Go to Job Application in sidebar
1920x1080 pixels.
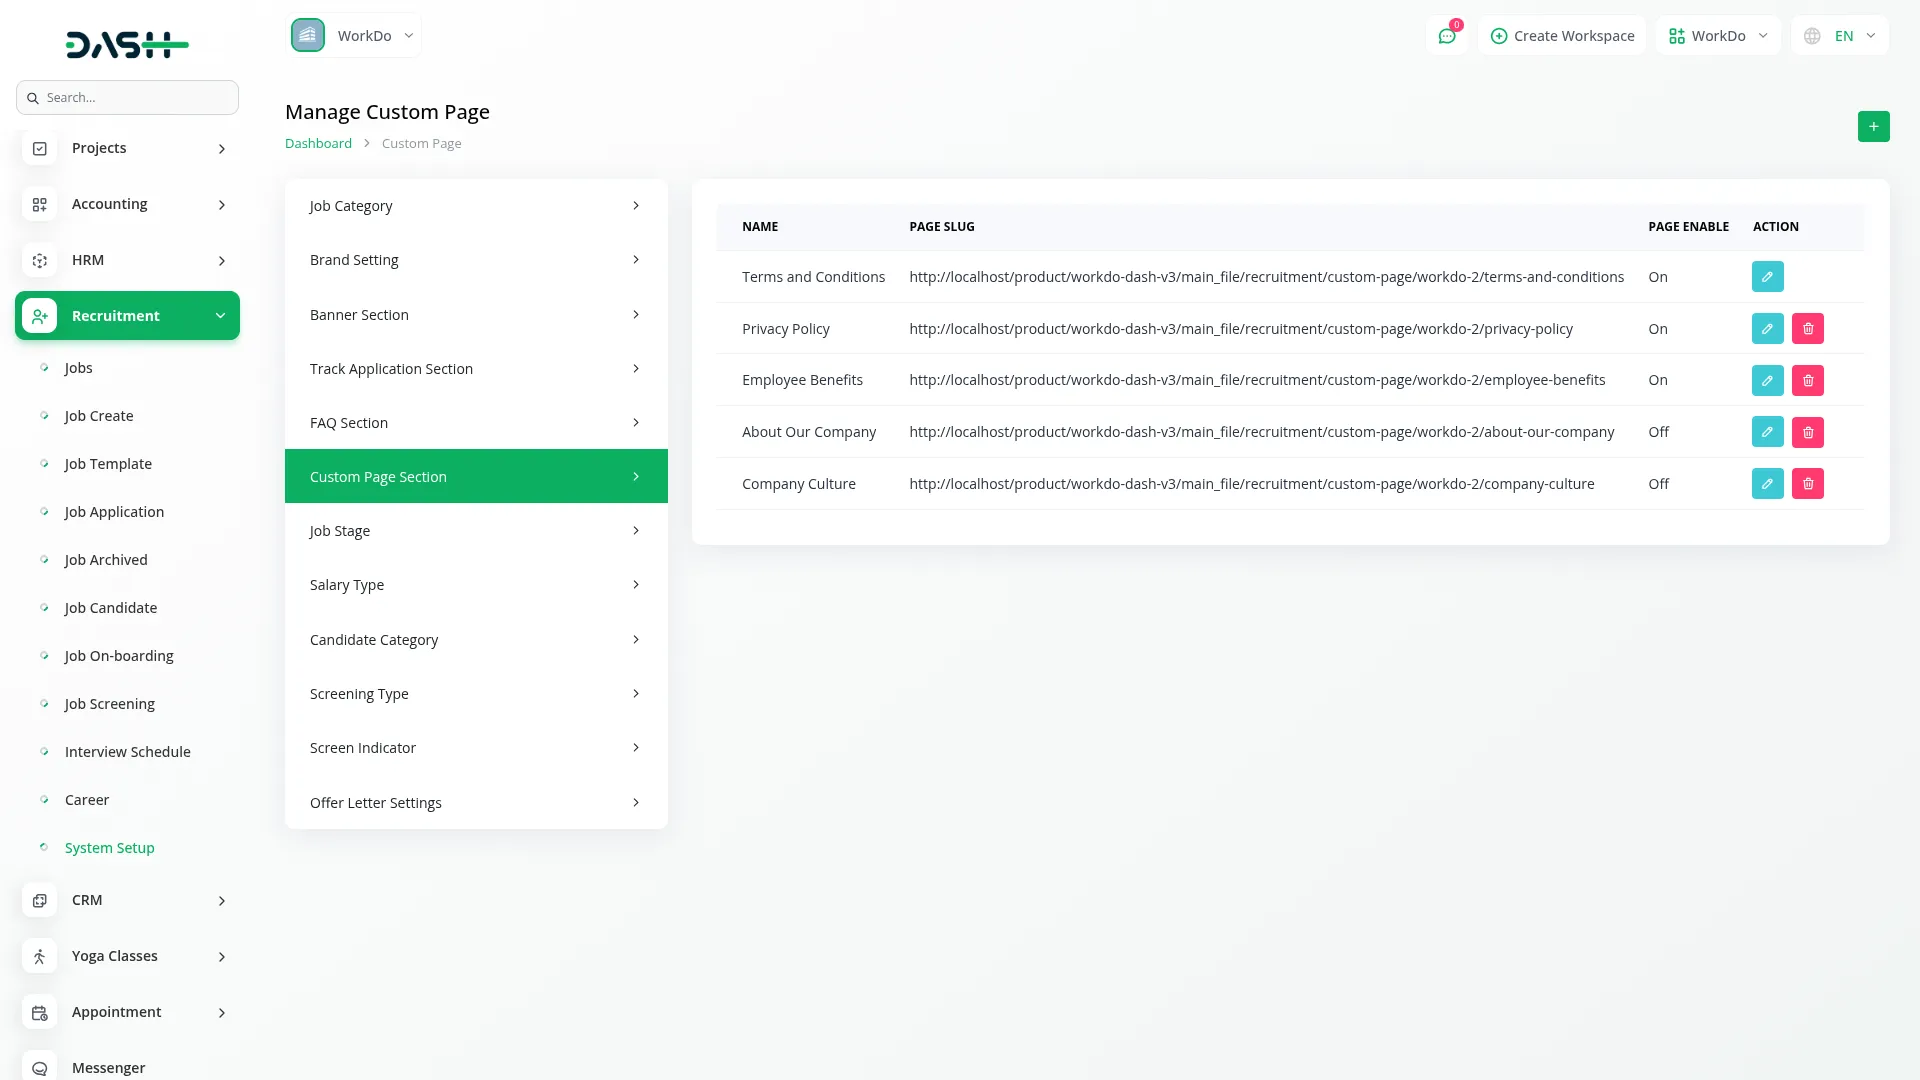[114, 512]
